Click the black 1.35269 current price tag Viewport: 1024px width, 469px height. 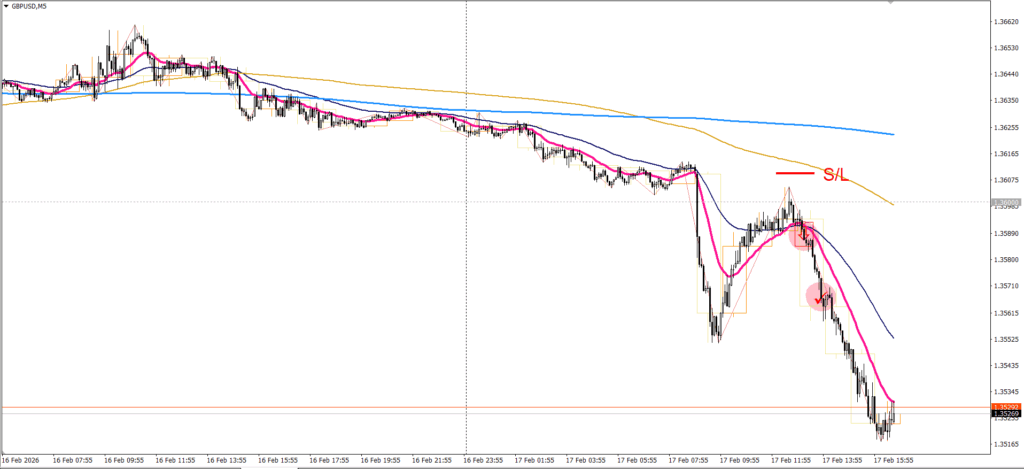[x=1006, y=412]
